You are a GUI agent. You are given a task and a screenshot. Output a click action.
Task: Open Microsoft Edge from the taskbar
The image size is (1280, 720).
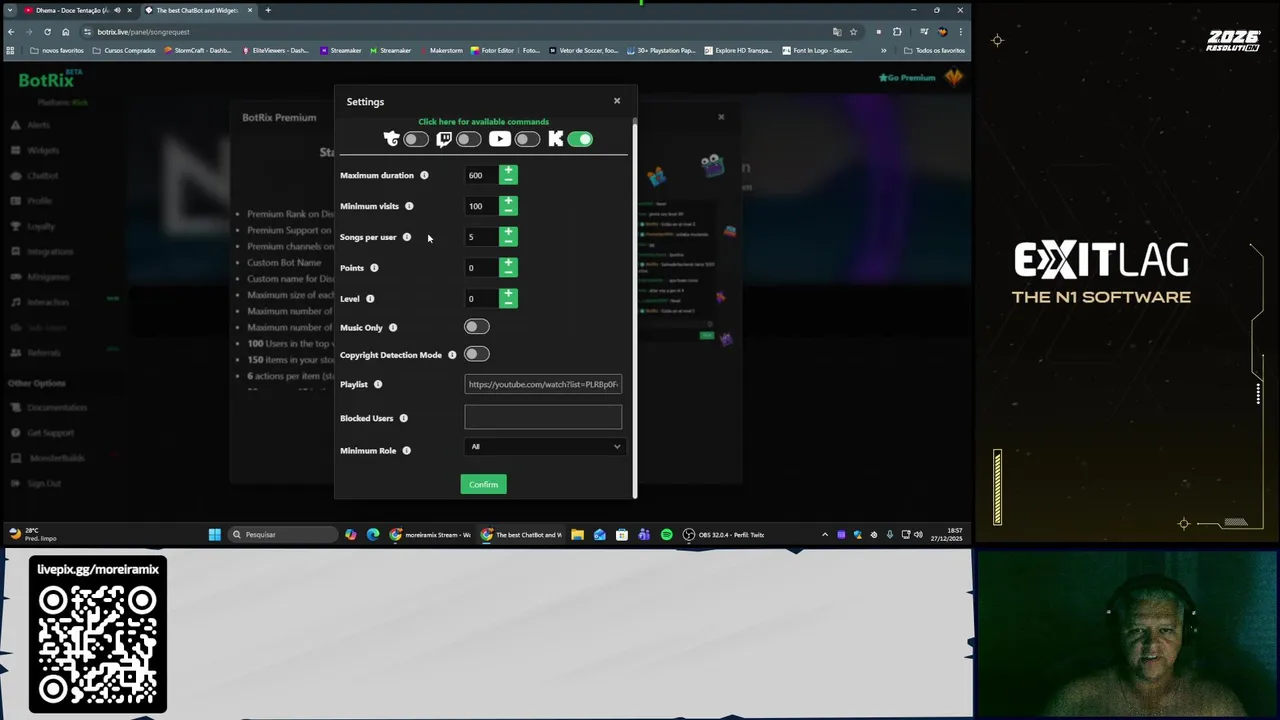pyautogui.click(x=373, y=535)
